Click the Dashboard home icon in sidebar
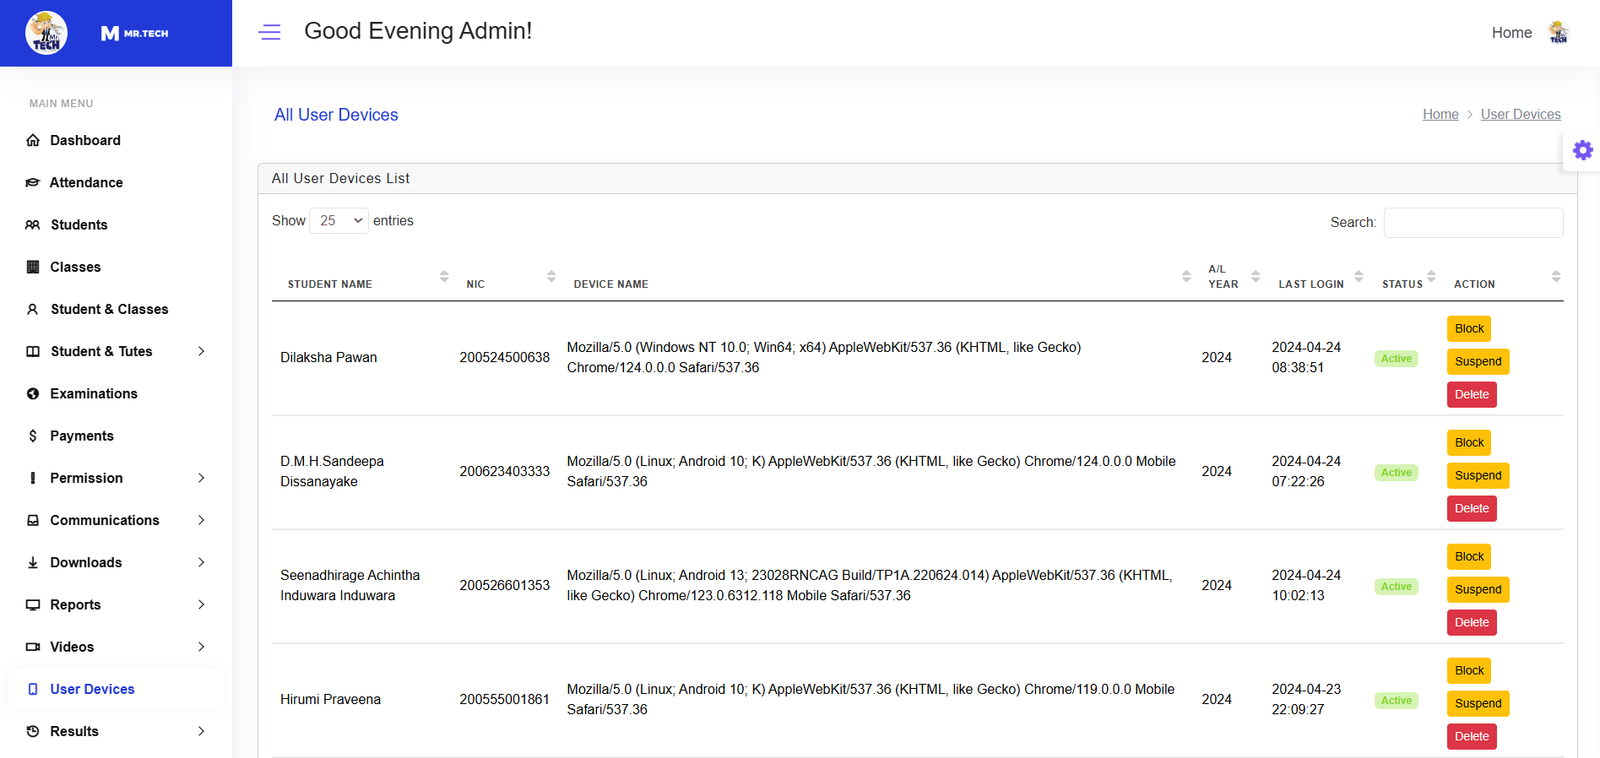Image resolution: width=1600 pixels, height=758 pixels. [33, 141]
